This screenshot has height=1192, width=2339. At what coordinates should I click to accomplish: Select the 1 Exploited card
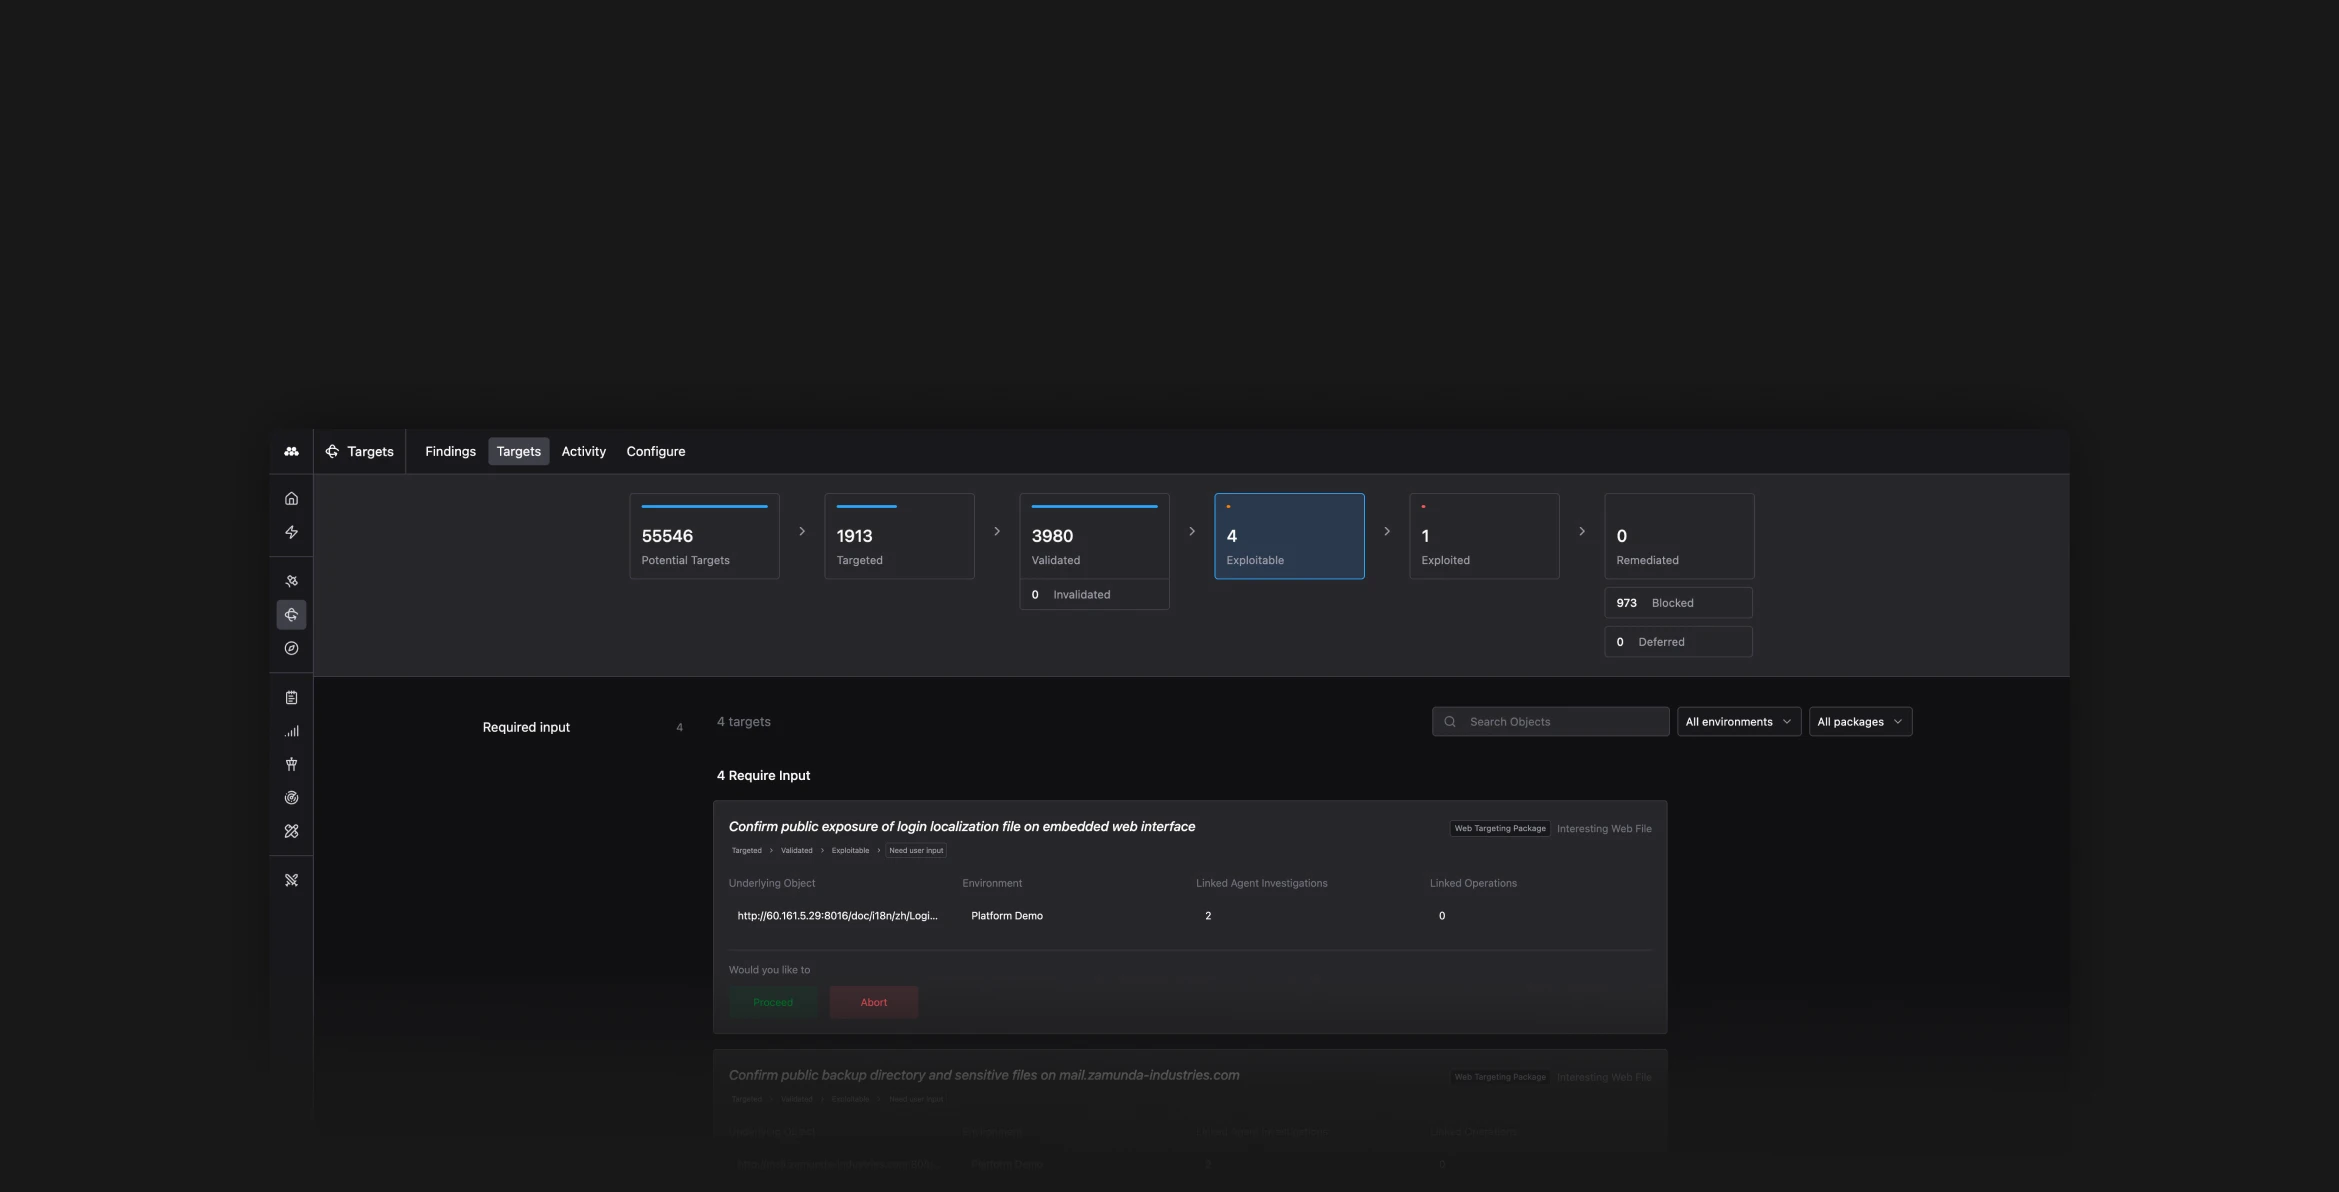pos(1484,536)
